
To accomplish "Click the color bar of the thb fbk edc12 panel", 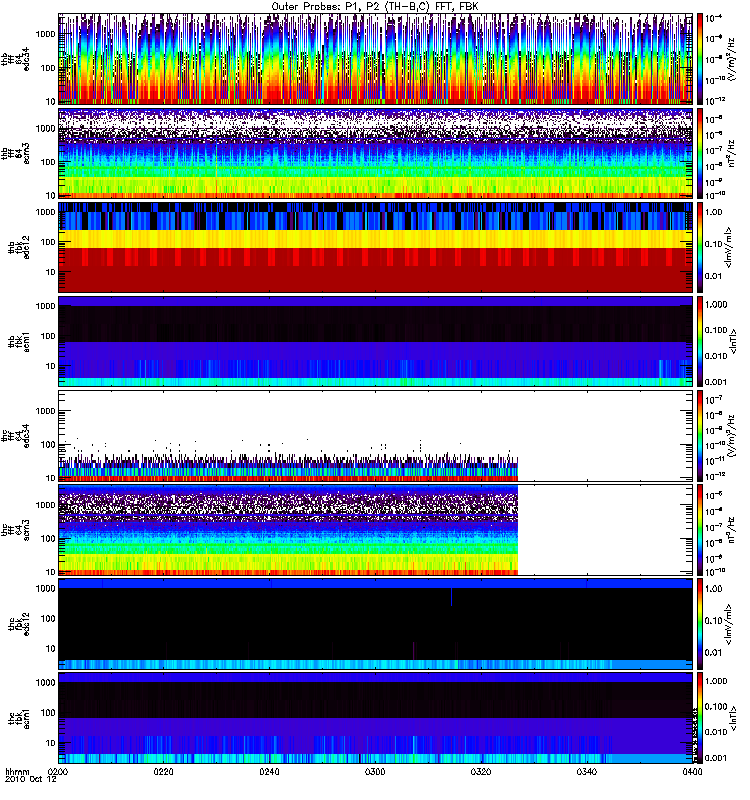I will (700, 247).
